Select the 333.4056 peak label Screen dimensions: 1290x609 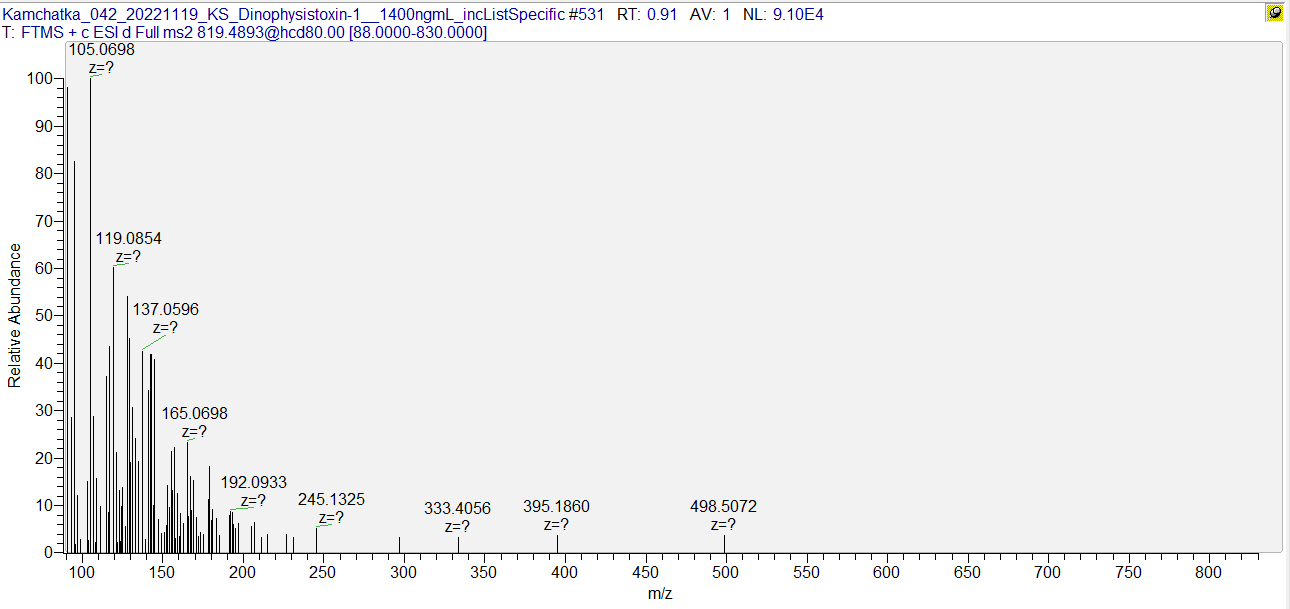457,508
